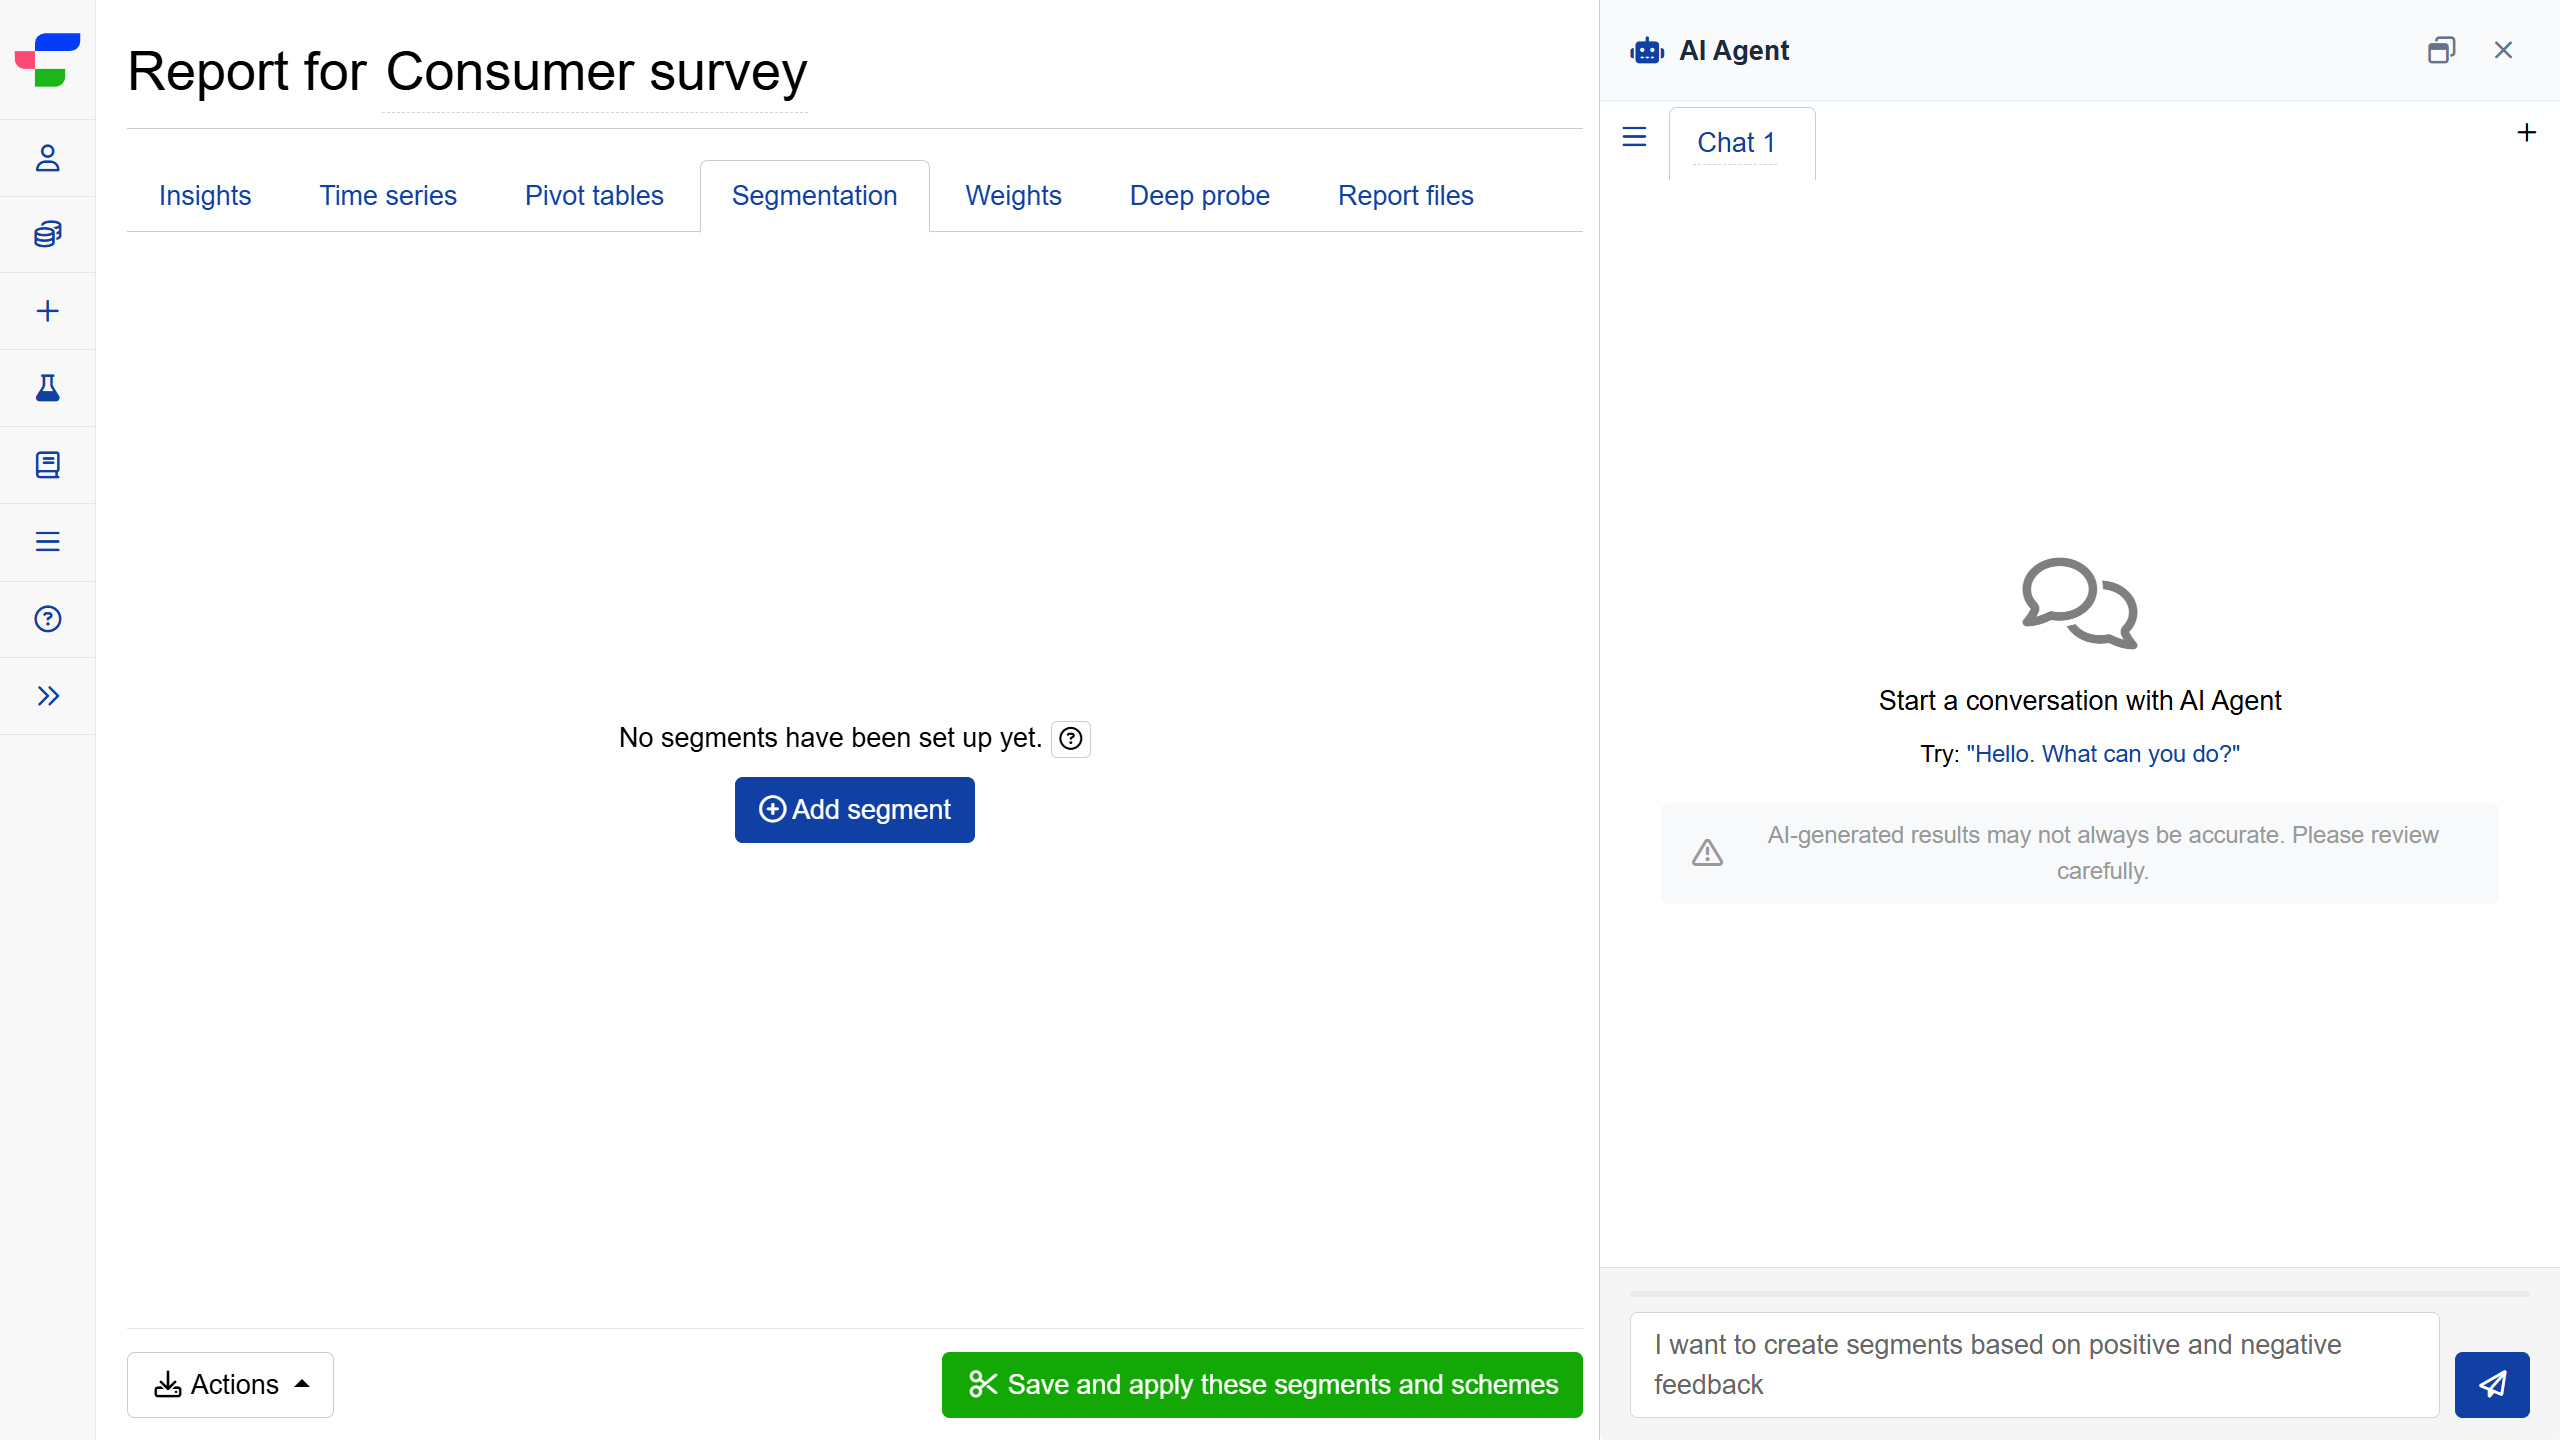Click the Add segment button

point(854,810)
